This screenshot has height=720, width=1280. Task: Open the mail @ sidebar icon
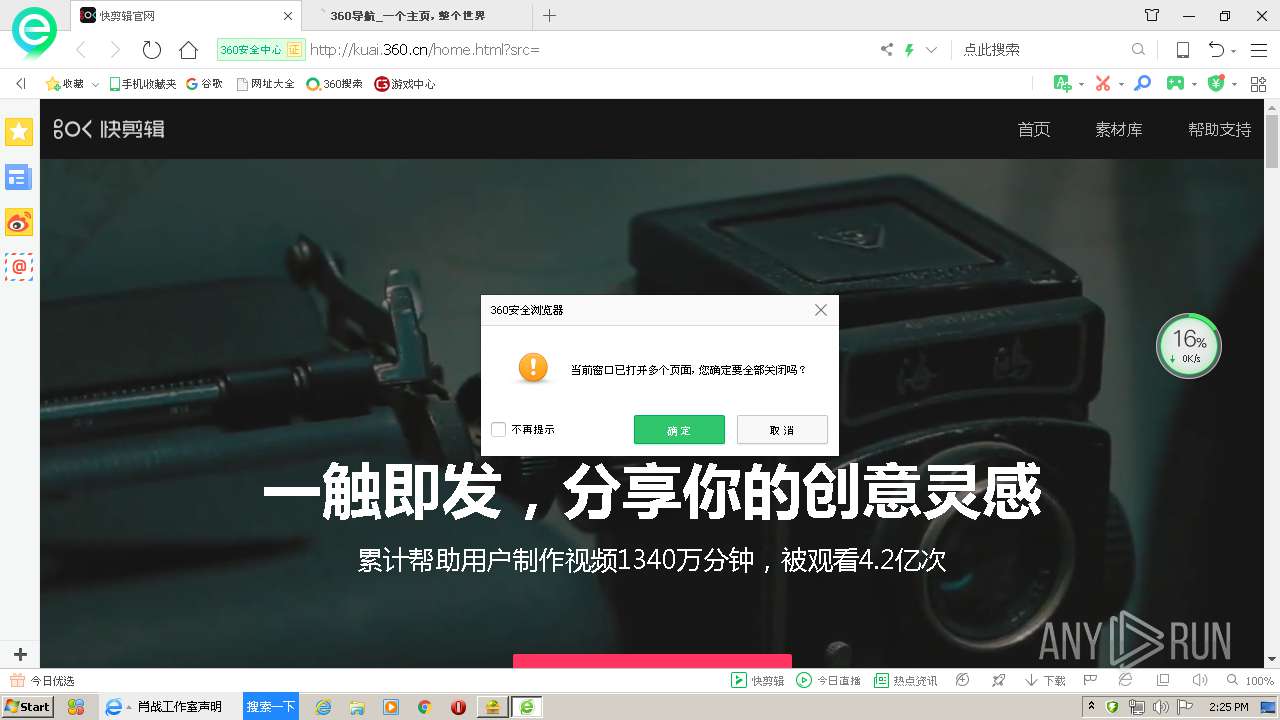(19, 267)
